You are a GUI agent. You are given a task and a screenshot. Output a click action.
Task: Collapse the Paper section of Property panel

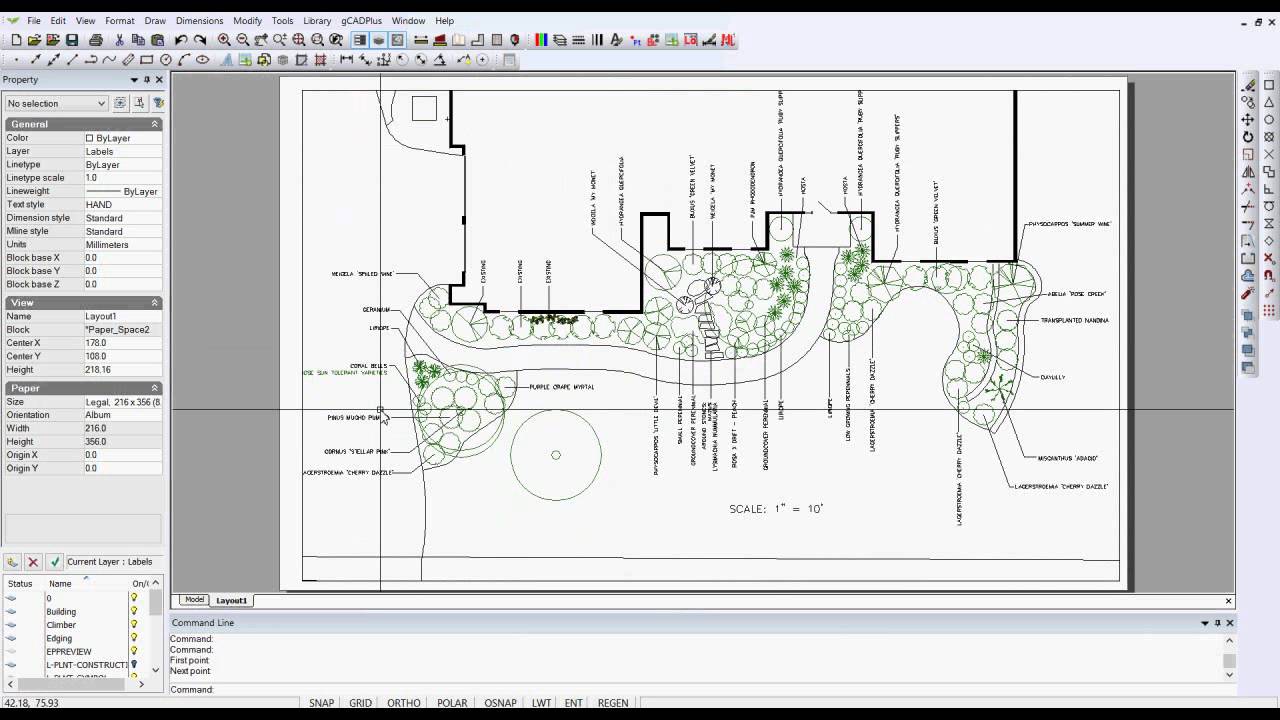153,387
